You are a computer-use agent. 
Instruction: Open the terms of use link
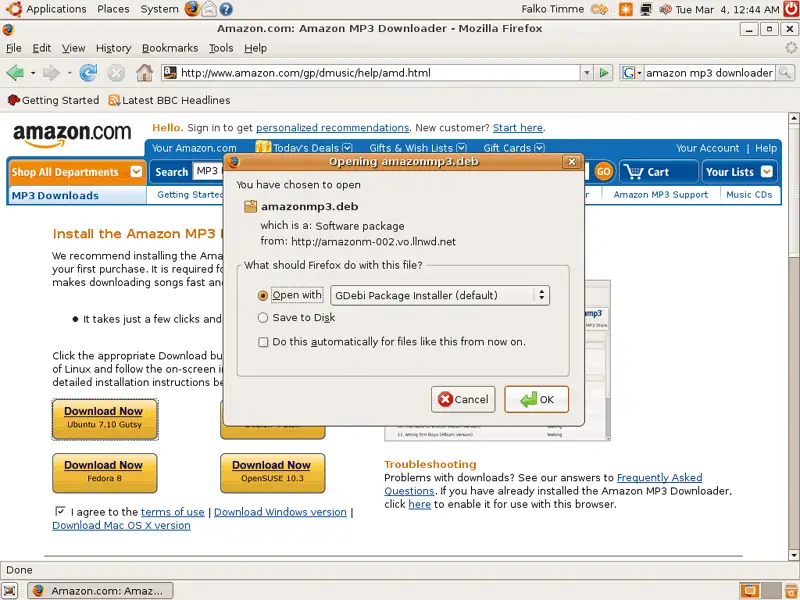pyautogui.click(x=172, y=512)
